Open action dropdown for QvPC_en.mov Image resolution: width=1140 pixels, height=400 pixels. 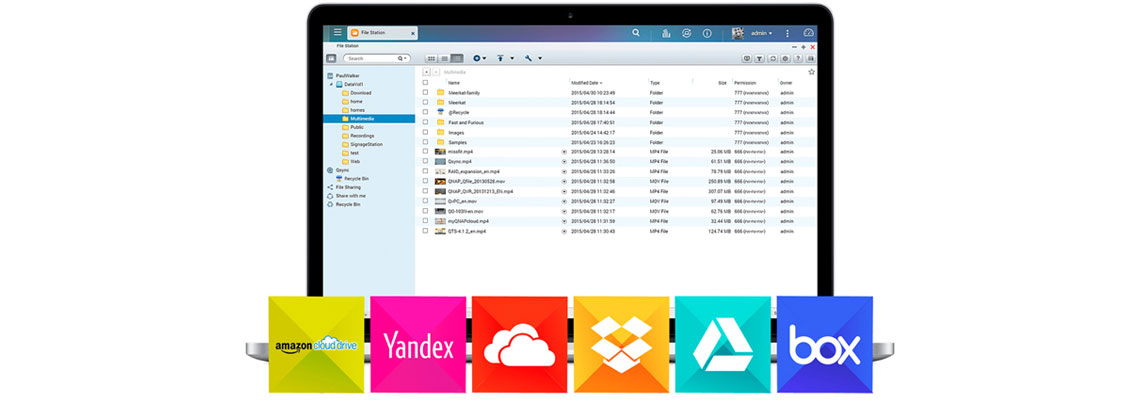(x=564, y=201)
